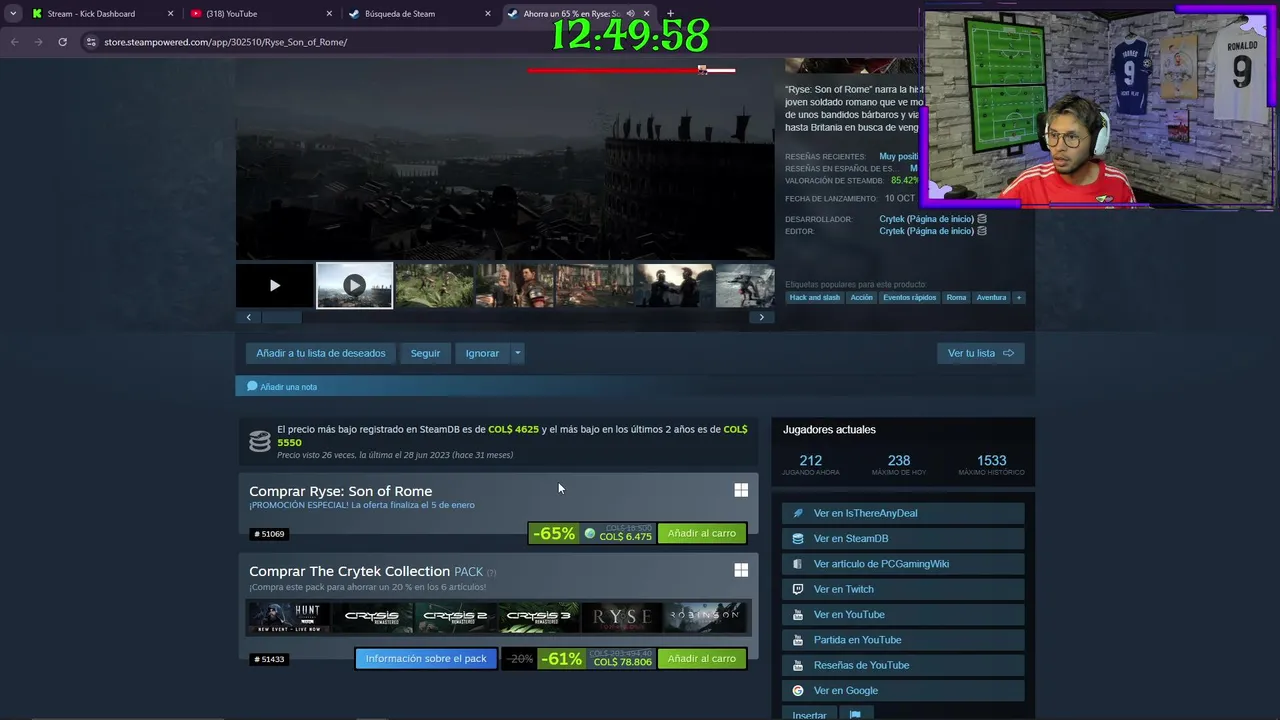1280x720 pixels.
Task: Play the first trailer thumbnail
Action: click(x=275, y=286)
